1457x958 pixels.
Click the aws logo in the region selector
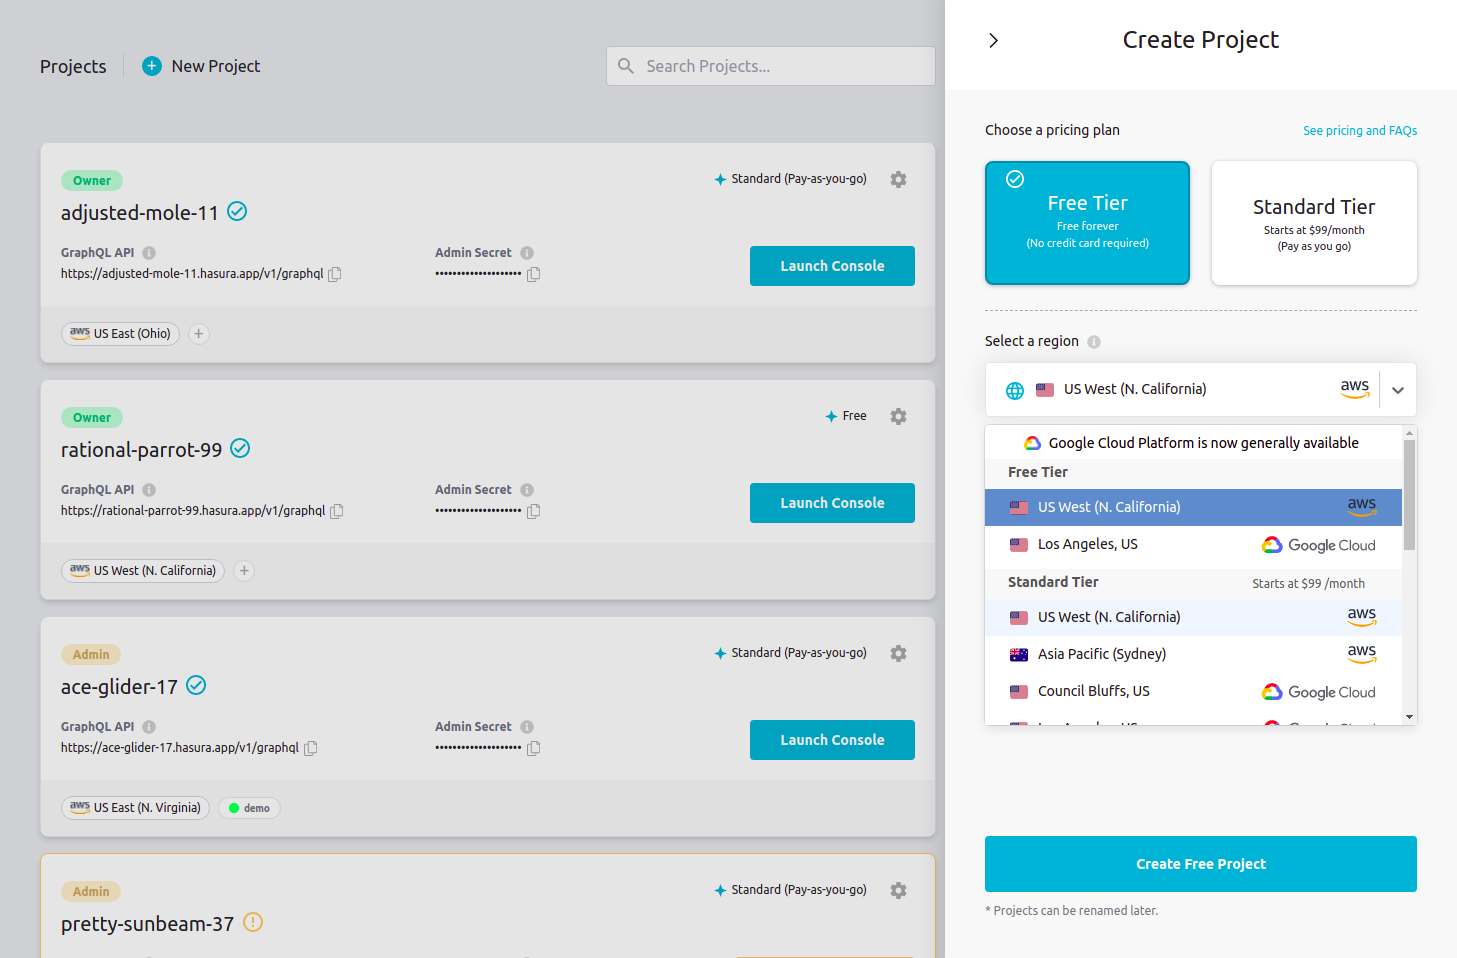click(x=1355, y=389)
